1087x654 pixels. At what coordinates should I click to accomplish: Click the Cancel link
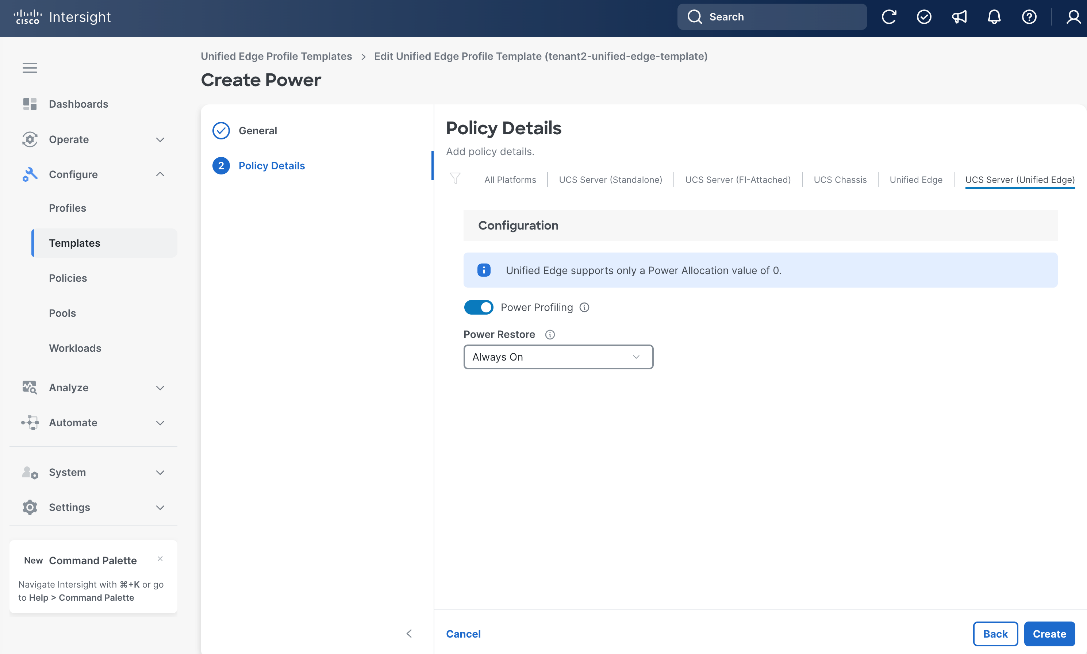click(x=463, y=634)
